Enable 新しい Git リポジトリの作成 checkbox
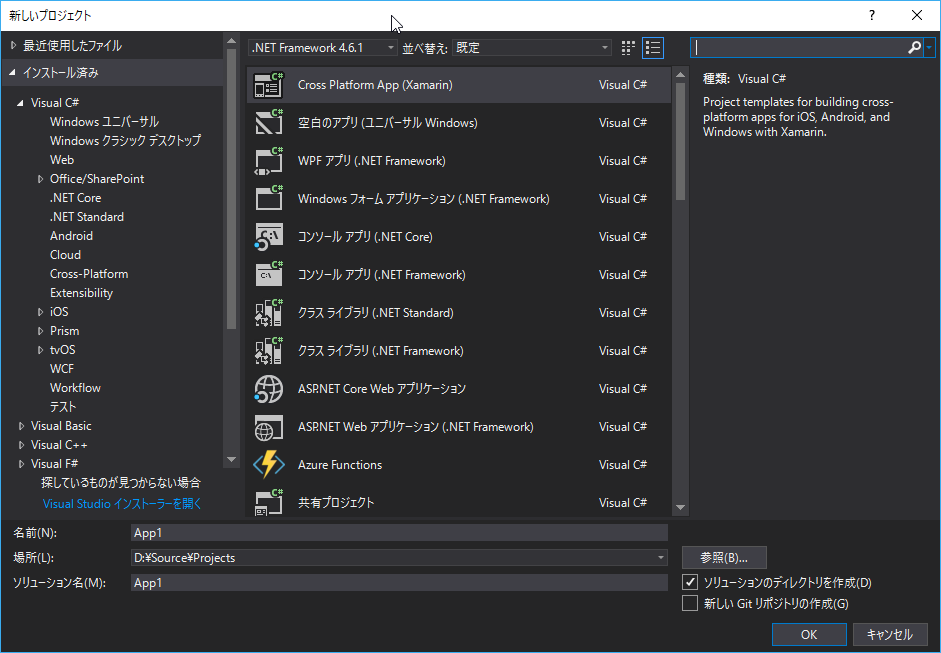Screen dimensions: 941x653 pyautogui.click(x=690, y=603)
